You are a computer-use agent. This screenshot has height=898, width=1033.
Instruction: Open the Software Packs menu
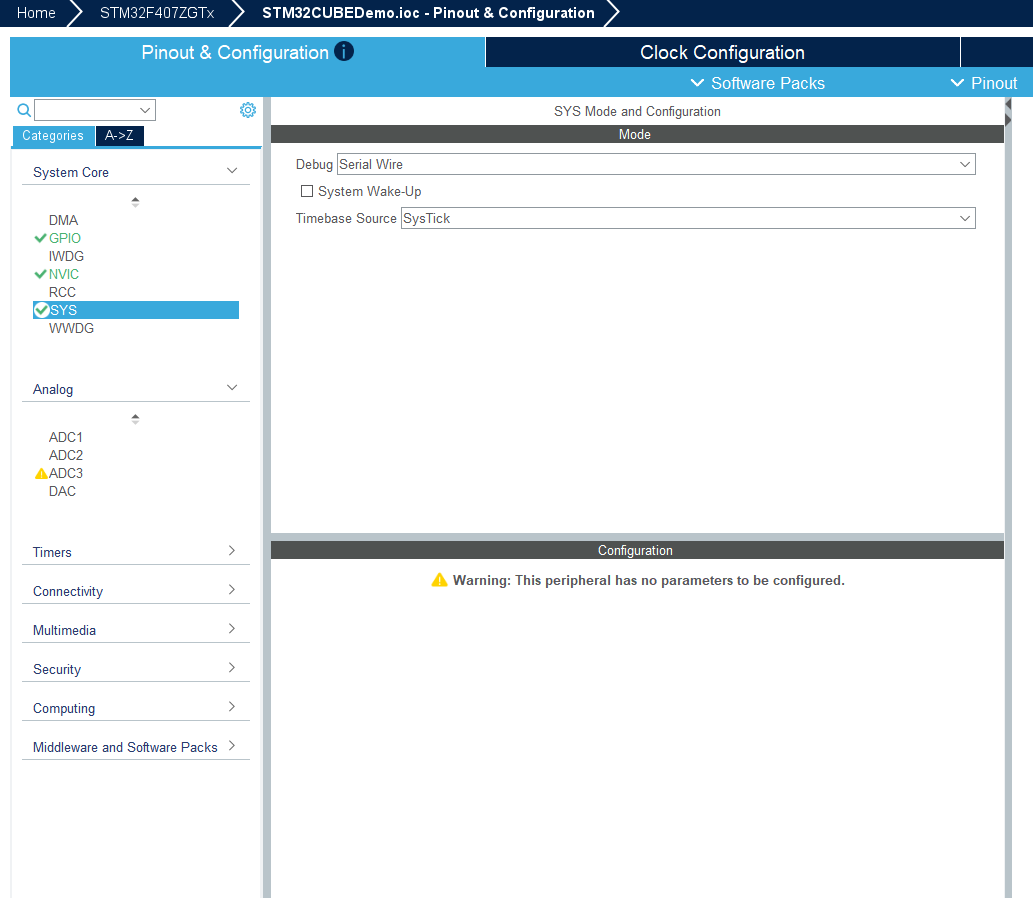pyautogui.click(x=758, y=83)
